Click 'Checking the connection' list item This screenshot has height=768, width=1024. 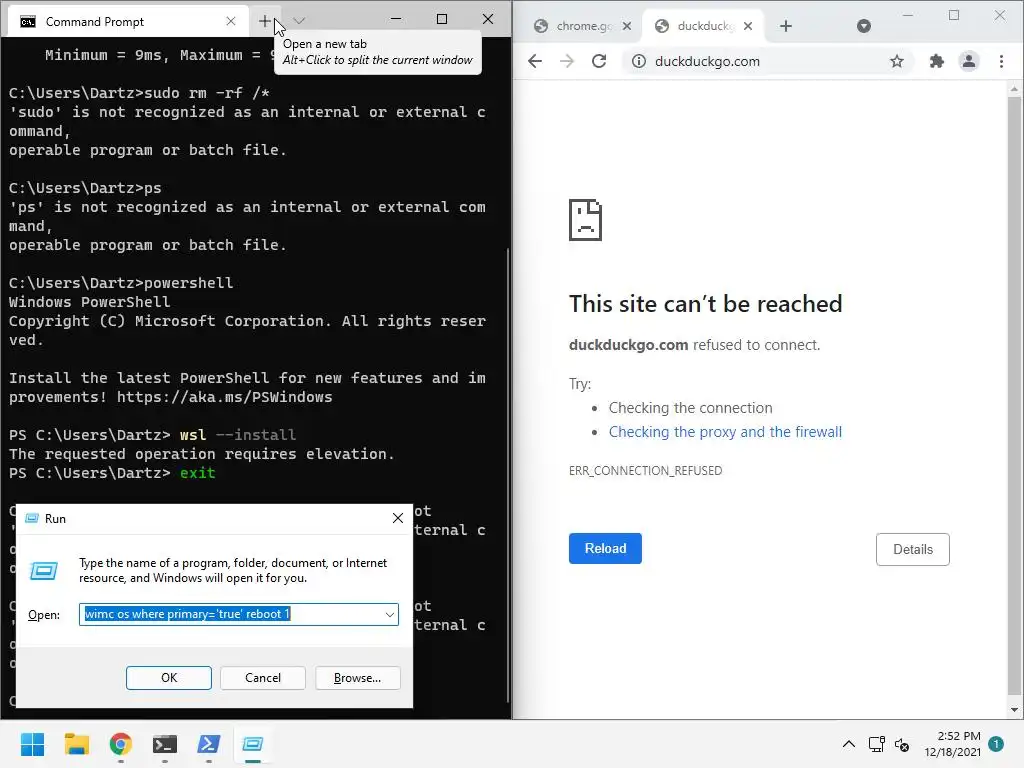click(690, 408)
